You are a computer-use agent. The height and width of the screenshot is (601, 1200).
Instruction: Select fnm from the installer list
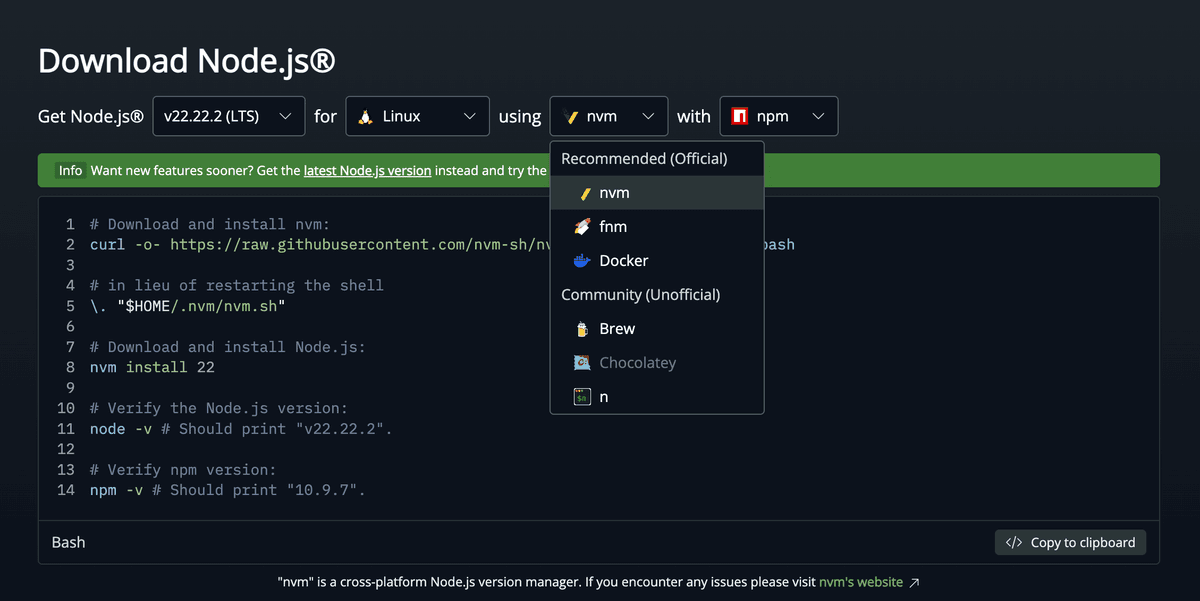[613, 227]
